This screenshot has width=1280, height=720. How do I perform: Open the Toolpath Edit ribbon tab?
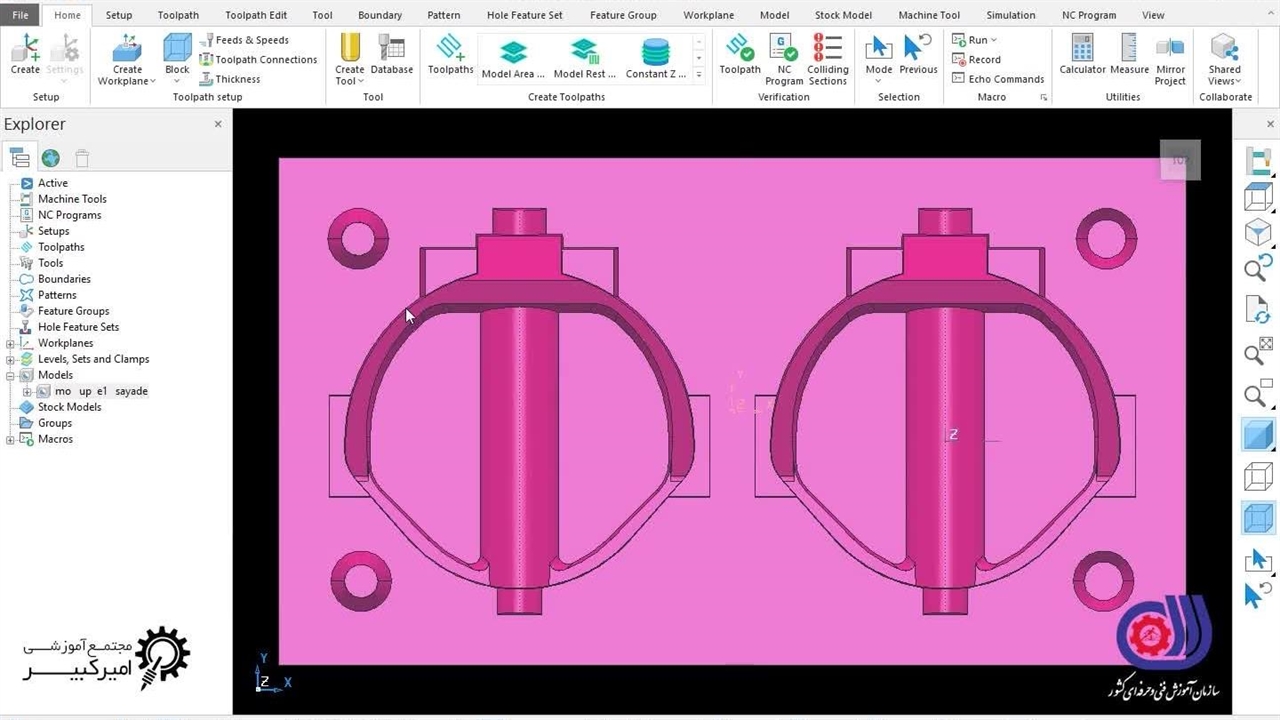[x=256, y=15]
